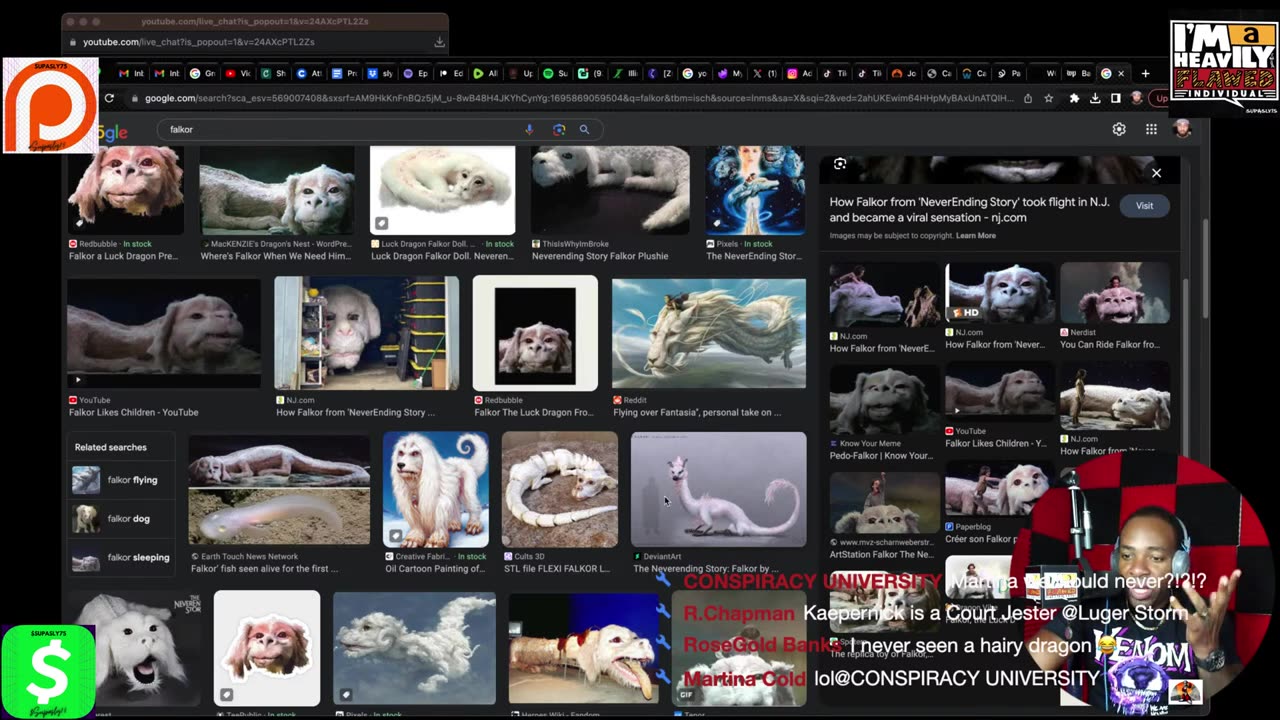The width and height of the screenshot is (1280, 720).
Task: Open the Oil Cartoon Painting image
Action: tap(435, 489)
